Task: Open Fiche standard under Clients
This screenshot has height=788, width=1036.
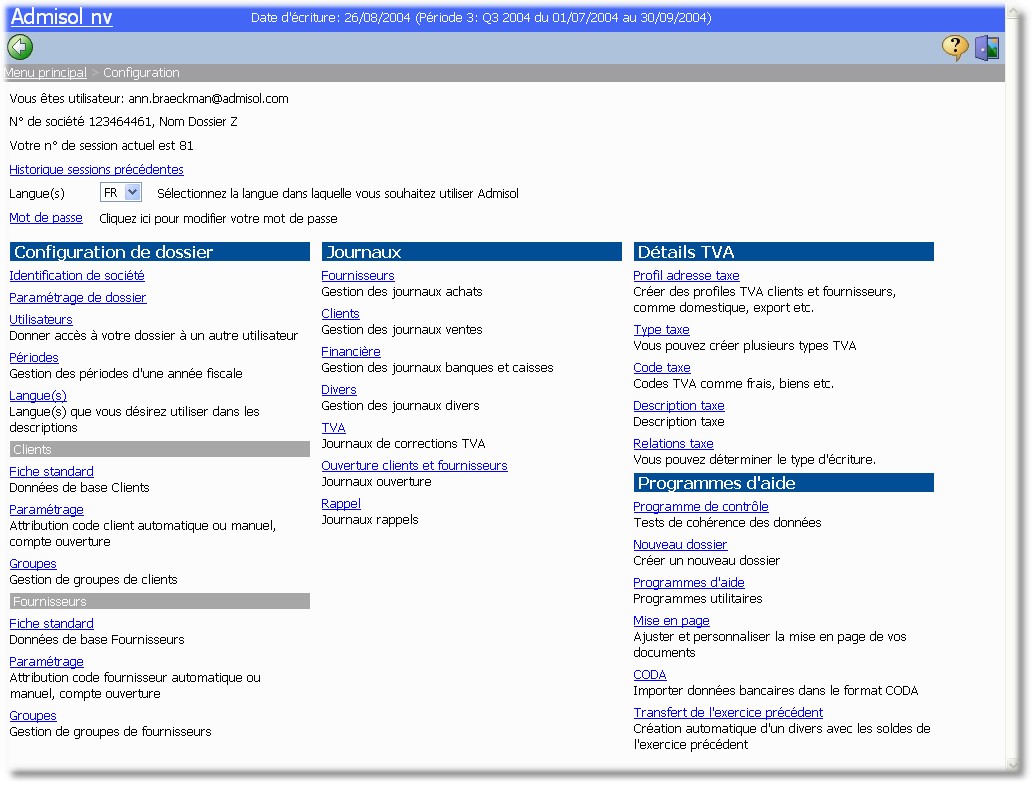Action: (x=52, y=472)
